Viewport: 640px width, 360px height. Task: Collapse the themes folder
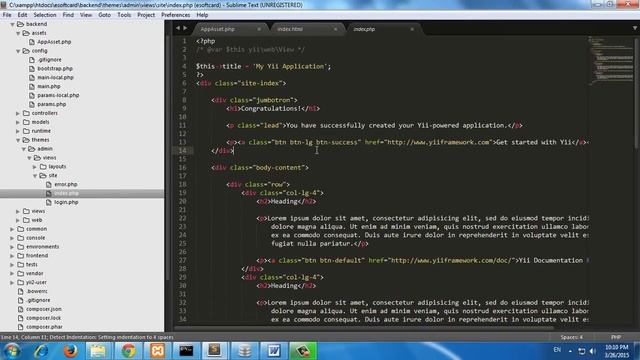(18, 140)
